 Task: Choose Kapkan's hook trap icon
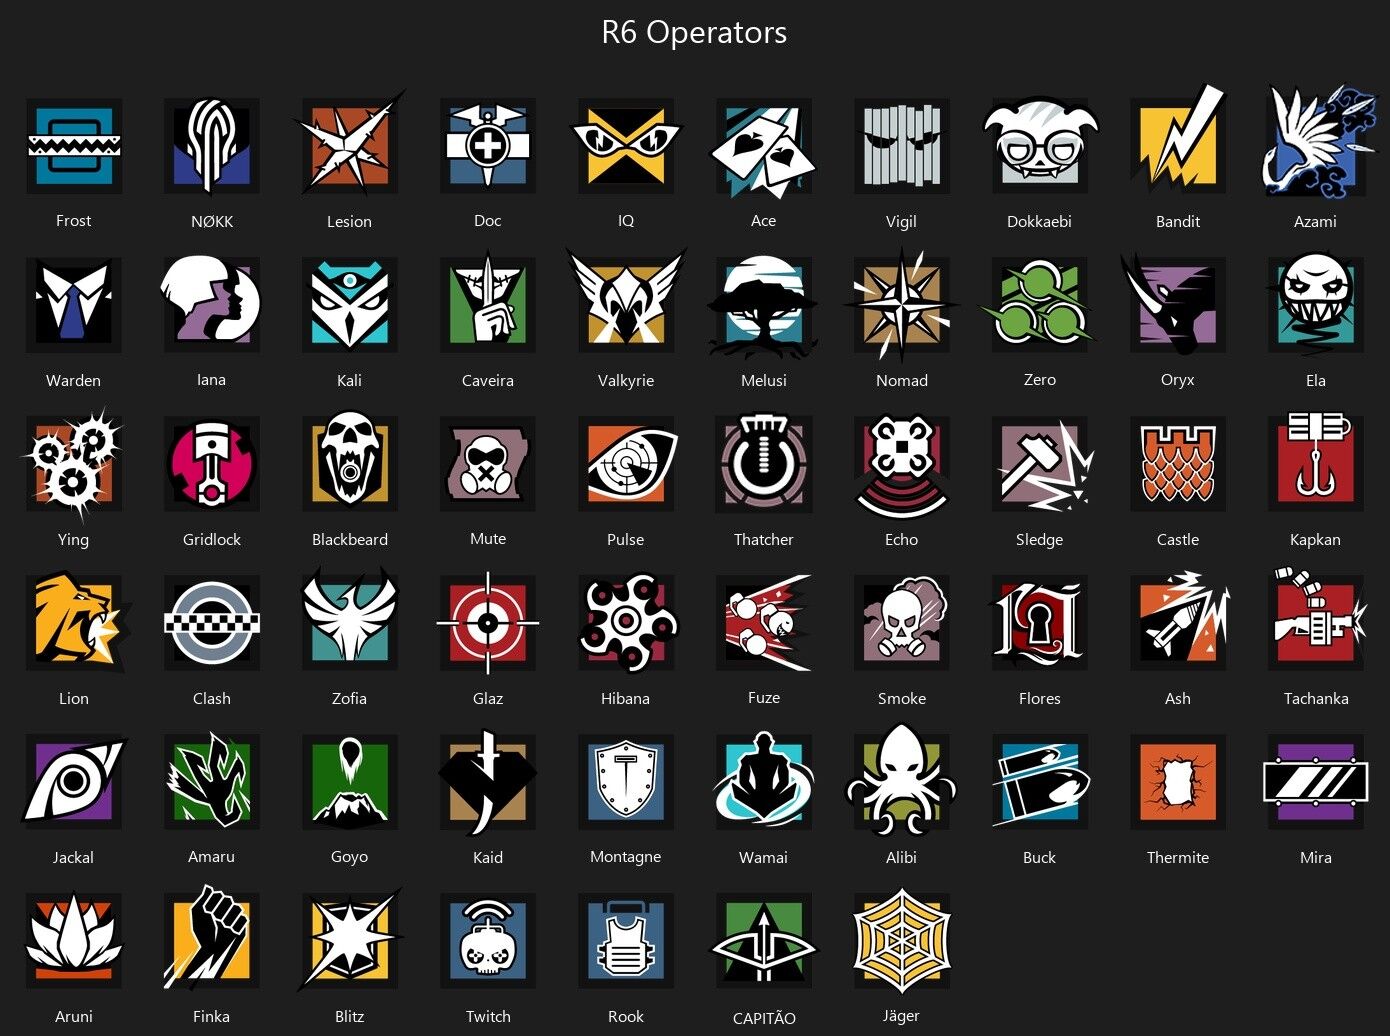point(1316,462)
